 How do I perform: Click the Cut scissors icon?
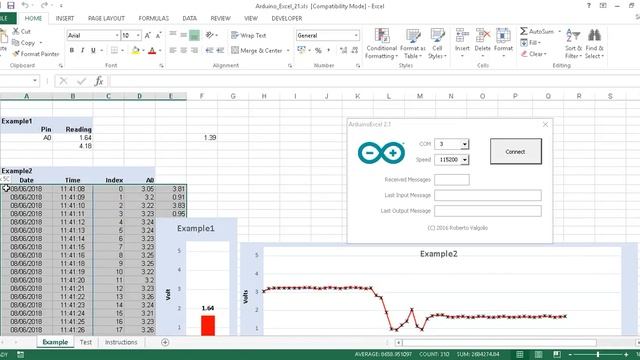[x=16, y=31]
